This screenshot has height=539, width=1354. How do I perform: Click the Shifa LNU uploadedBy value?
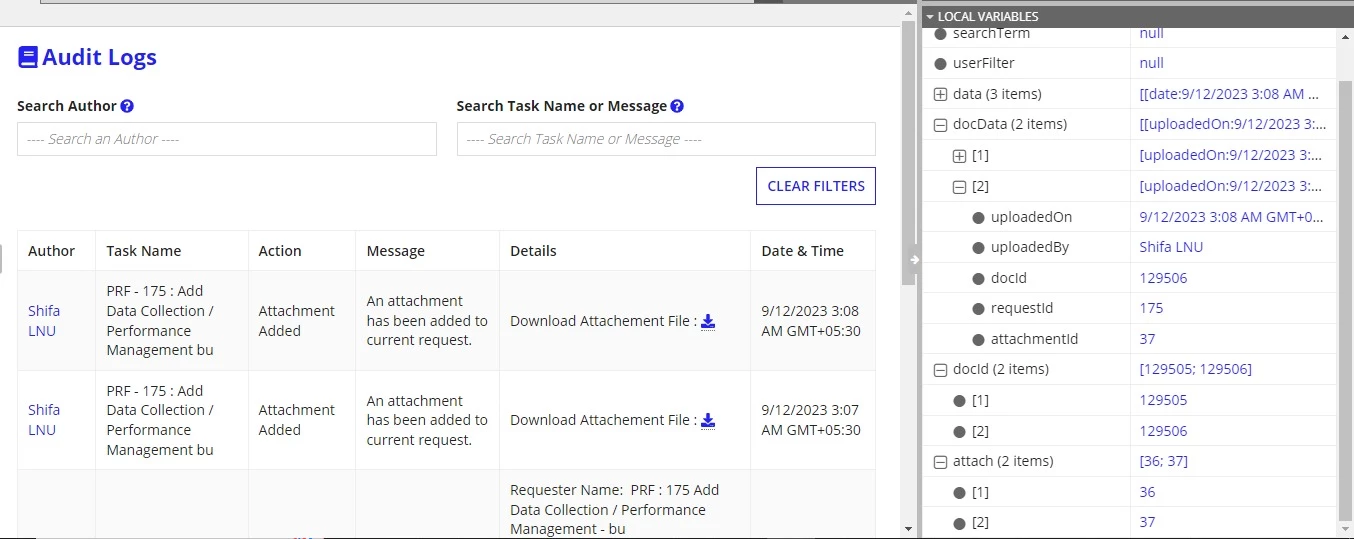coord(1171,247)
